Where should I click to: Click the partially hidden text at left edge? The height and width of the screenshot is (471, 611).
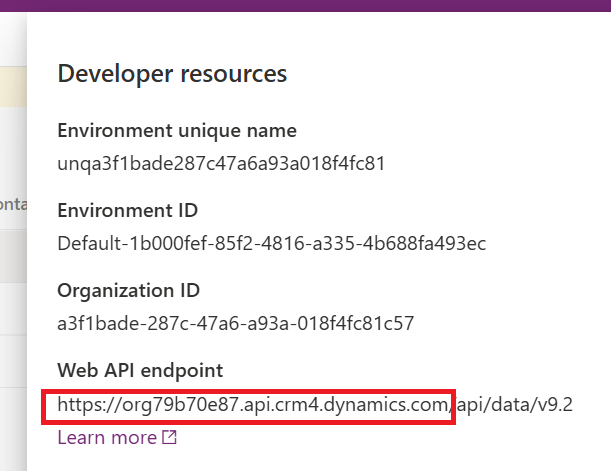(12, 203)
